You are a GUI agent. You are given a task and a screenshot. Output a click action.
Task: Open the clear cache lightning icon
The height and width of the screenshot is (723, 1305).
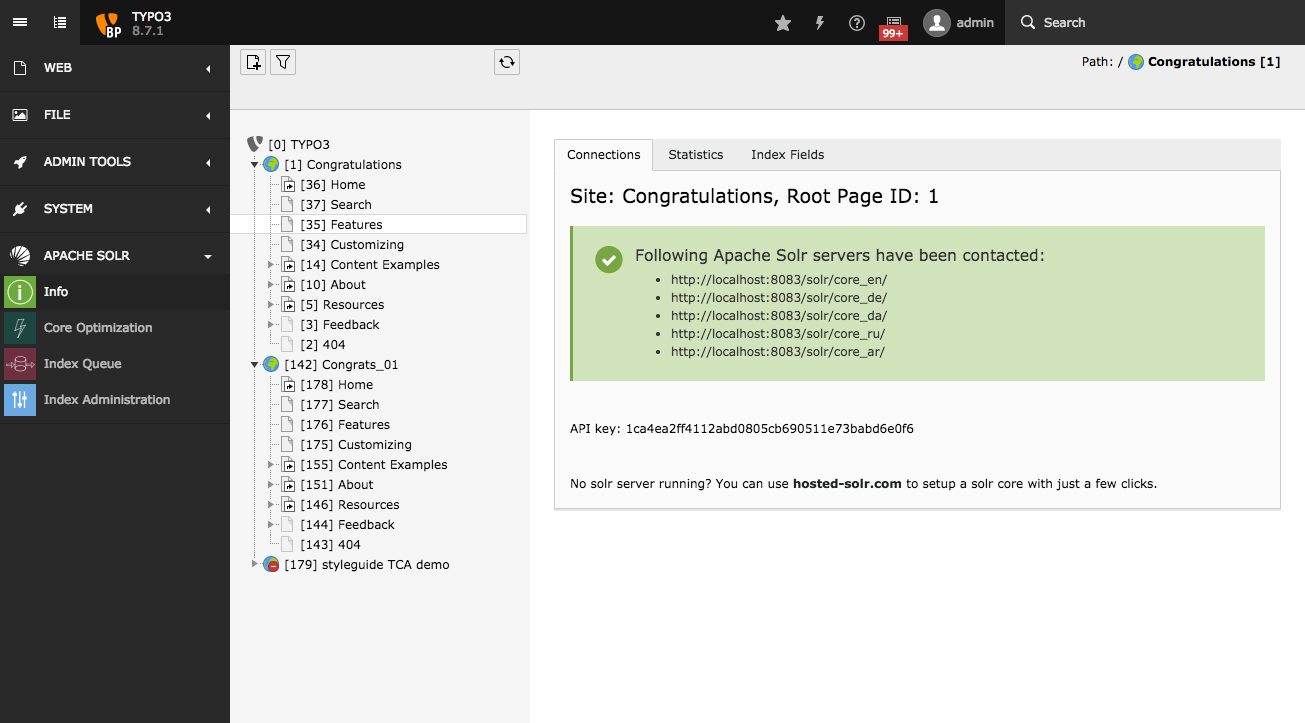coord(820,23)
